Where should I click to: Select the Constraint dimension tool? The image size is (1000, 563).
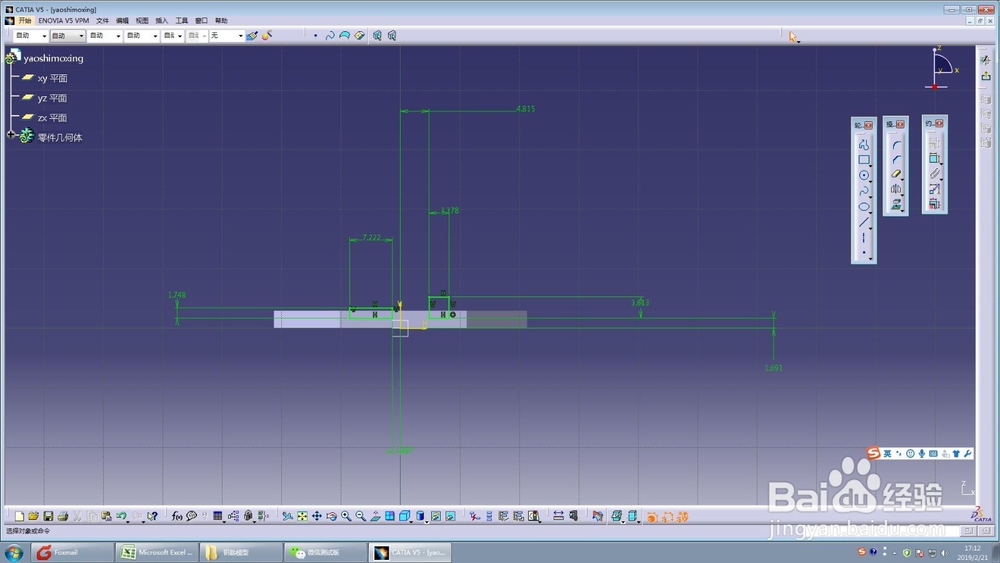tap(934, 158)
